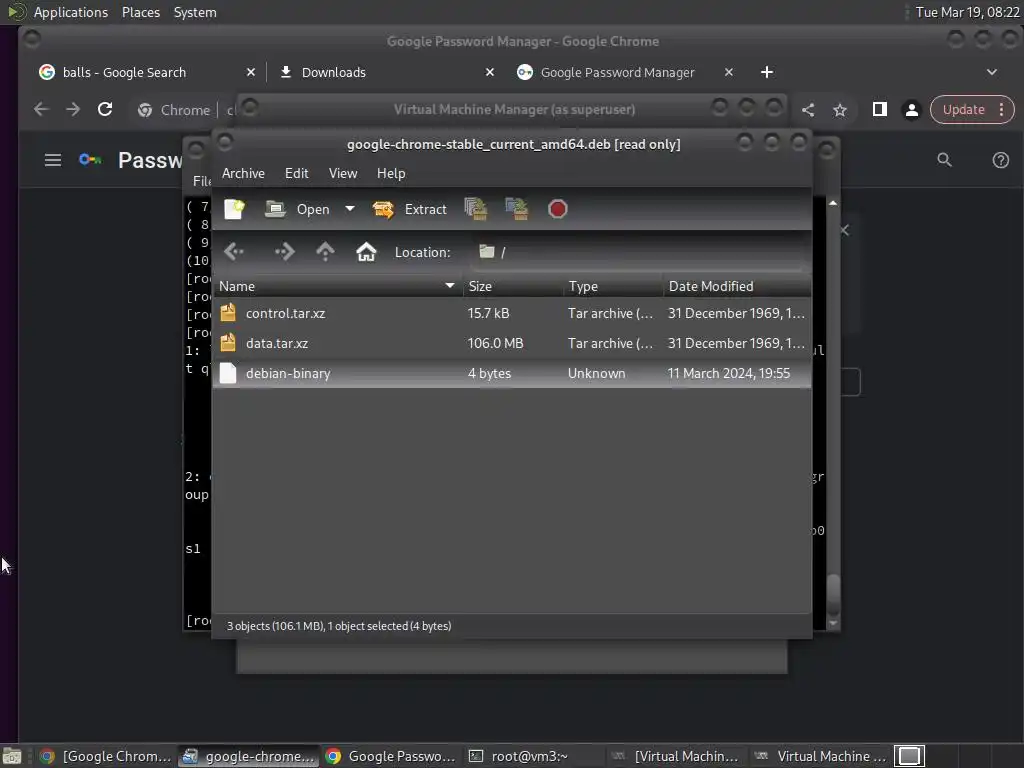Click the debian-binary blank file icon
The width and height of the screenshot is (1024, 768).
click(x=228, y=373)
